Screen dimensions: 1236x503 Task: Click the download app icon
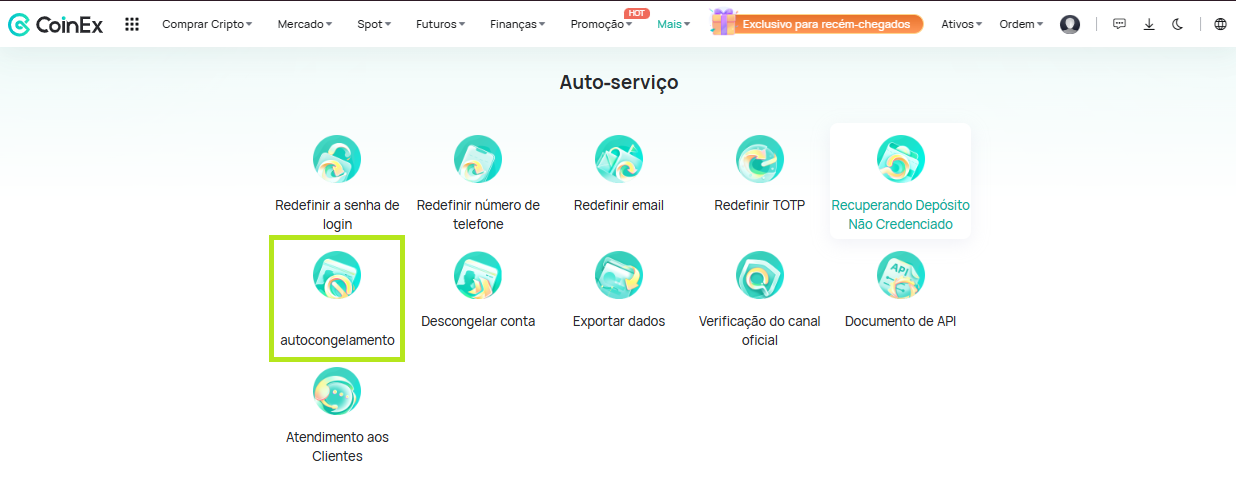point(1149,24)
